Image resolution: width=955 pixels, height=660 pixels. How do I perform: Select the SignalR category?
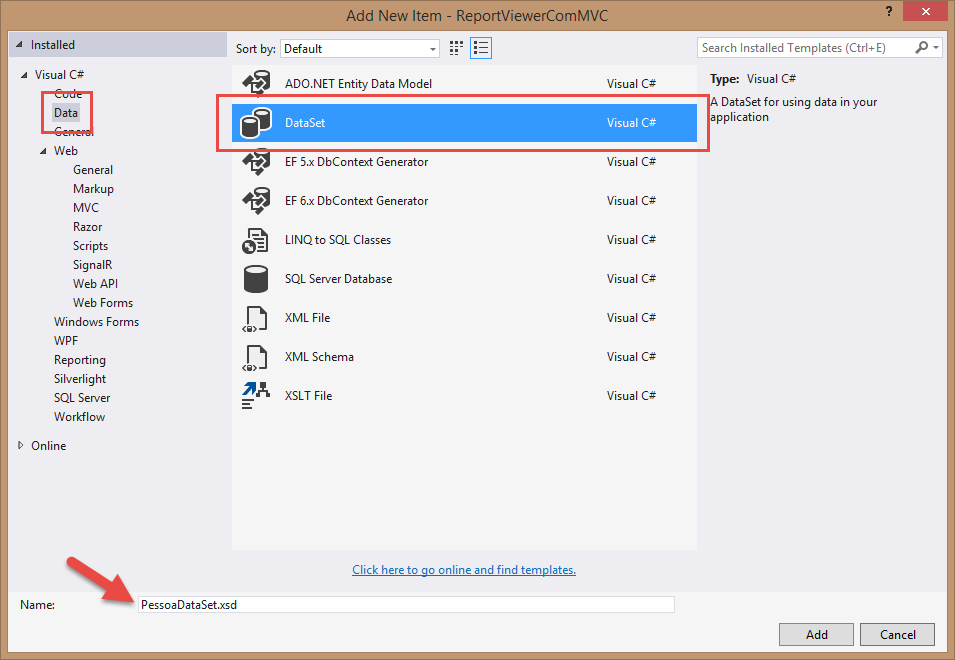pos(92,265)
